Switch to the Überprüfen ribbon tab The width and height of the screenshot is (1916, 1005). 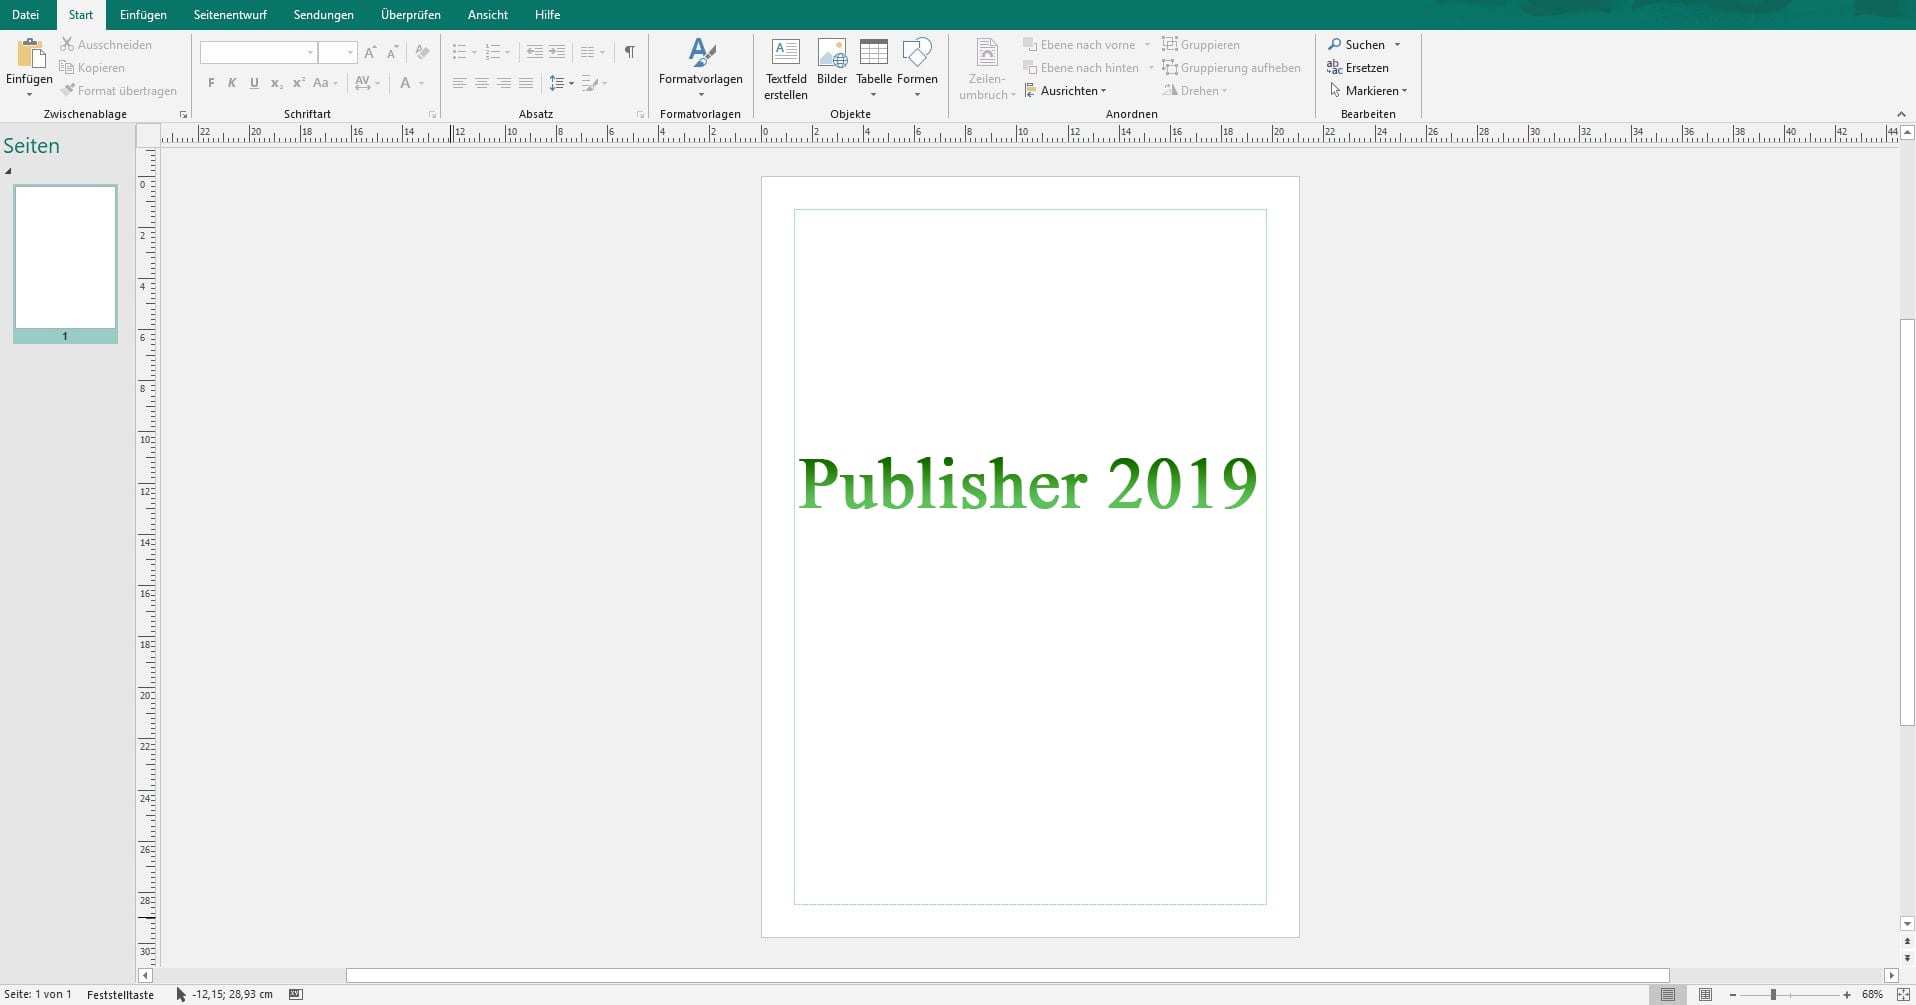[411, 15]
